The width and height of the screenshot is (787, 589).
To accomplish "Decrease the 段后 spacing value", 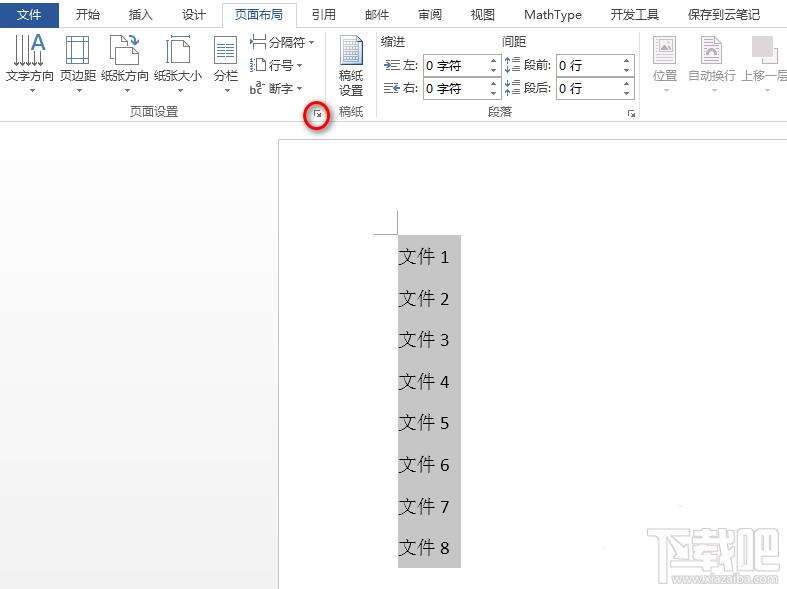I will 626,93.
